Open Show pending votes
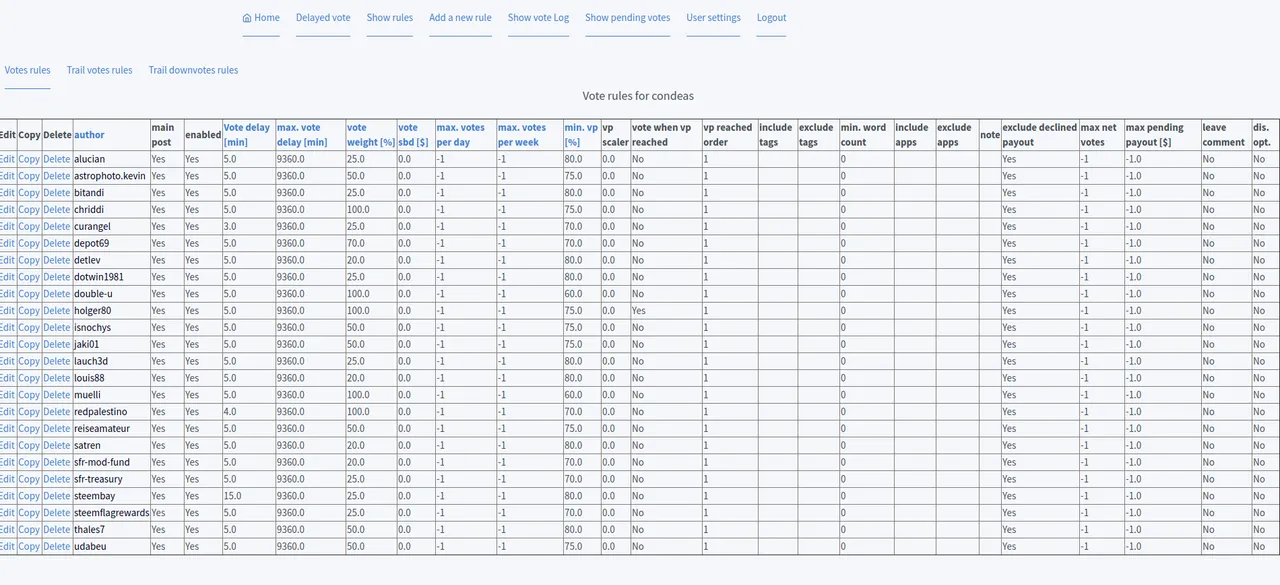Viewport: 1280px width, 585px height. 627,18
